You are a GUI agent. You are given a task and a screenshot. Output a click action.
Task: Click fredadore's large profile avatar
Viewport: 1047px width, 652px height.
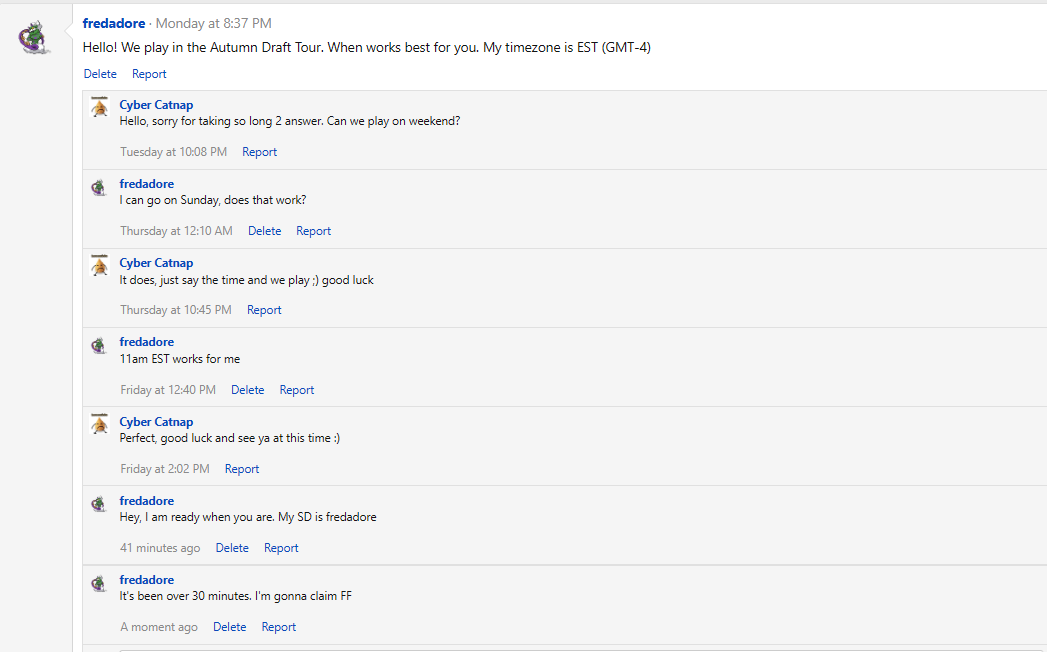pyautogui.click(x=35, y=39)
